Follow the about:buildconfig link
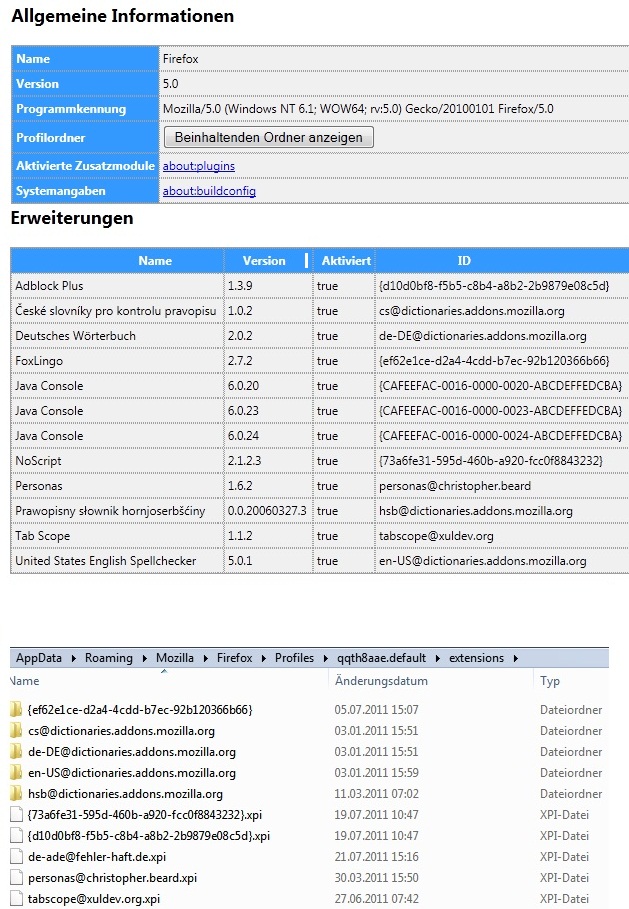Screen dimensions: 629x909 209,191
